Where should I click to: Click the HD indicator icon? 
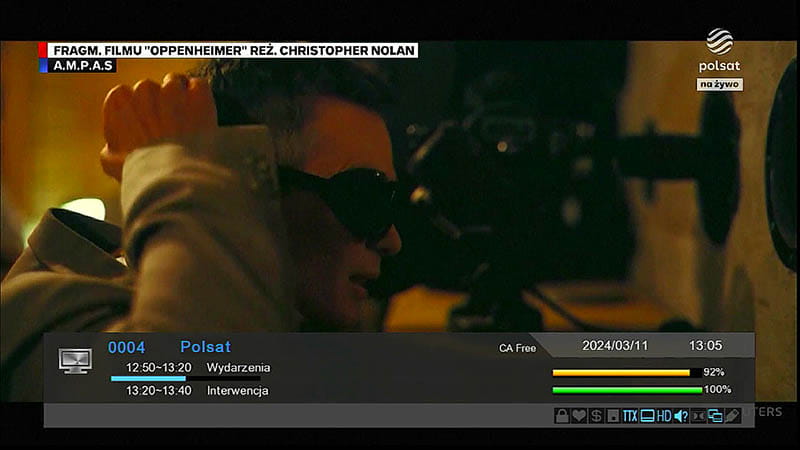click(x=664, y=416)
